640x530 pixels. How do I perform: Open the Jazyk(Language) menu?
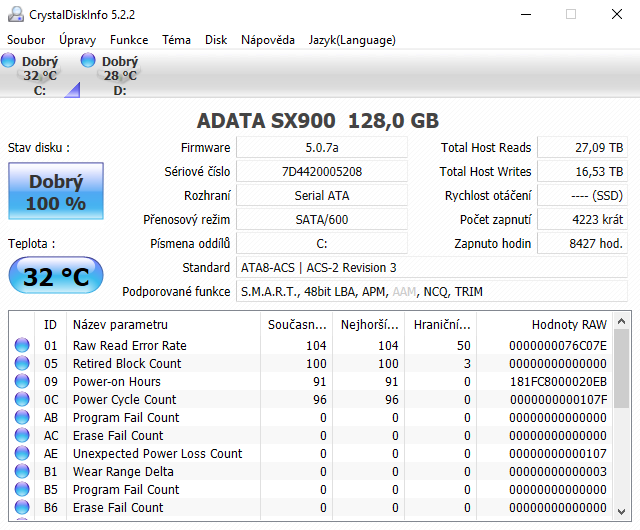tap(352, 40)
